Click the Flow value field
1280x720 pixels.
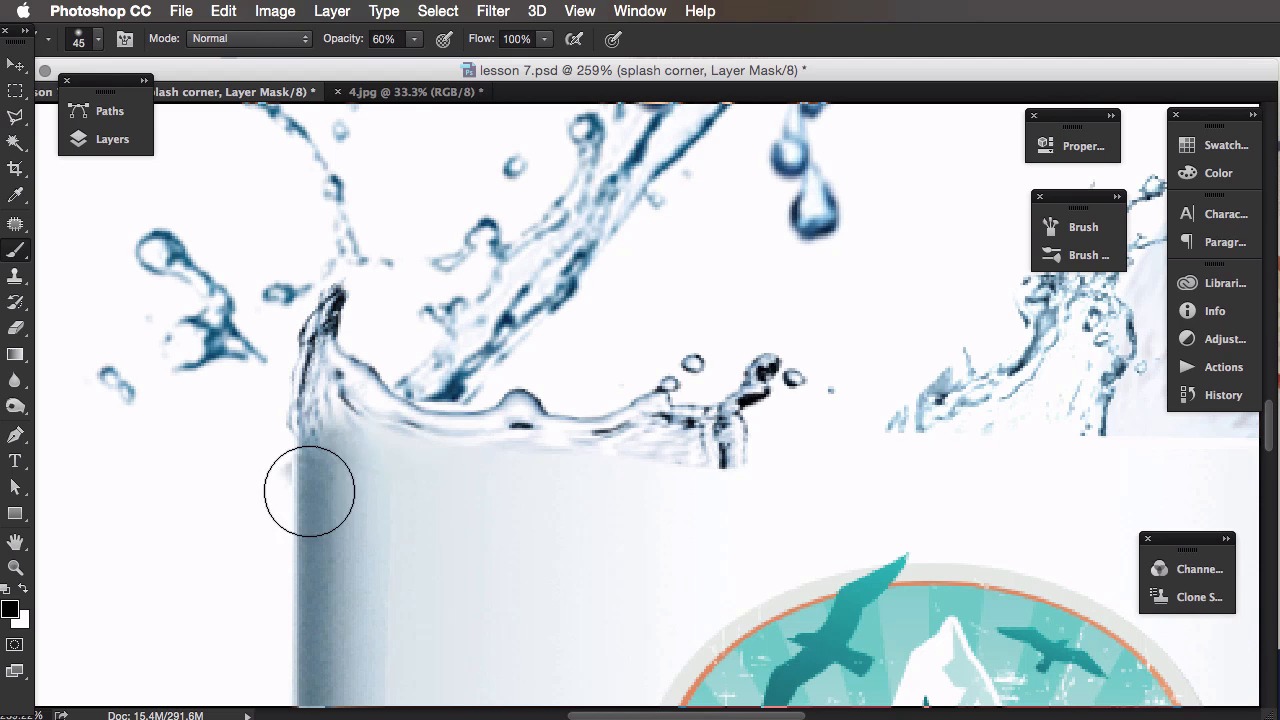(x=517, y=39)
